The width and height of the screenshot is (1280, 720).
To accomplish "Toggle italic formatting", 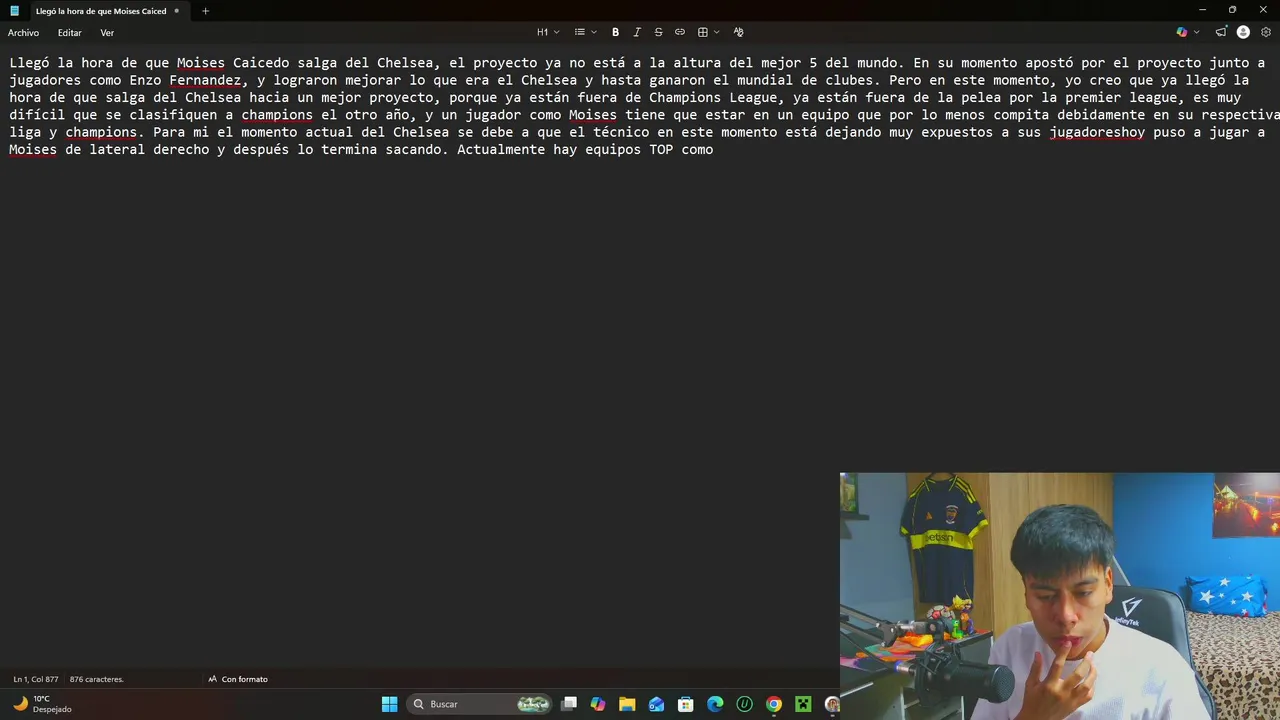I will pyautogui.click(x=637, y=32).
